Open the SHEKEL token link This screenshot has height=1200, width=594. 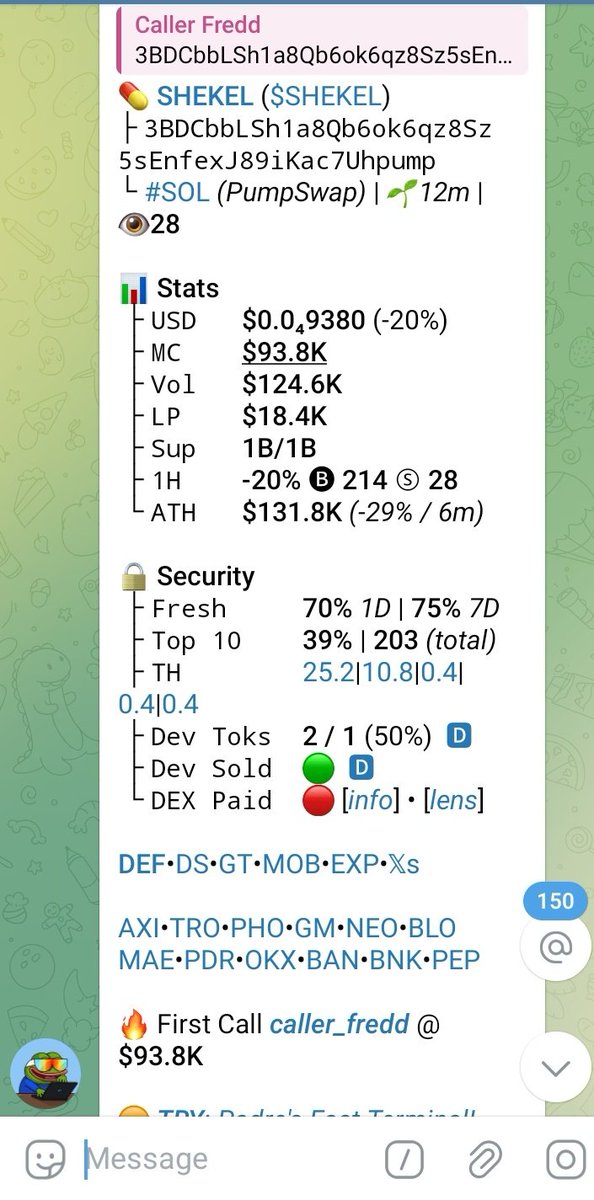click(x=205, y=97)
